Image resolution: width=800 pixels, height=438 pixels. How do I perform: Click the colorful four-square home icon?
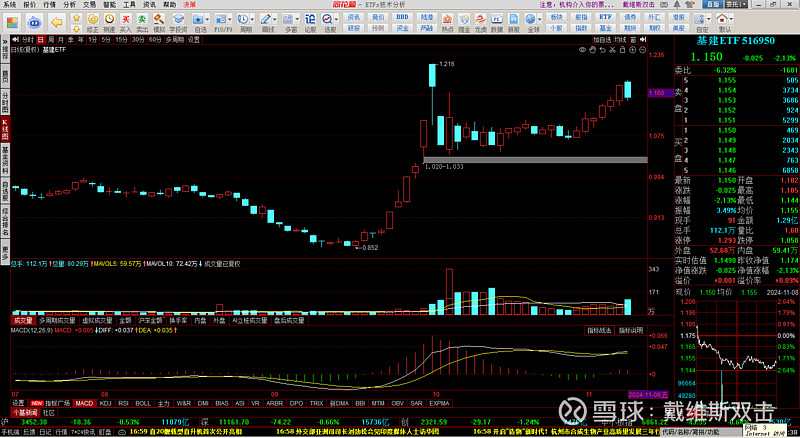click(12, 22)
